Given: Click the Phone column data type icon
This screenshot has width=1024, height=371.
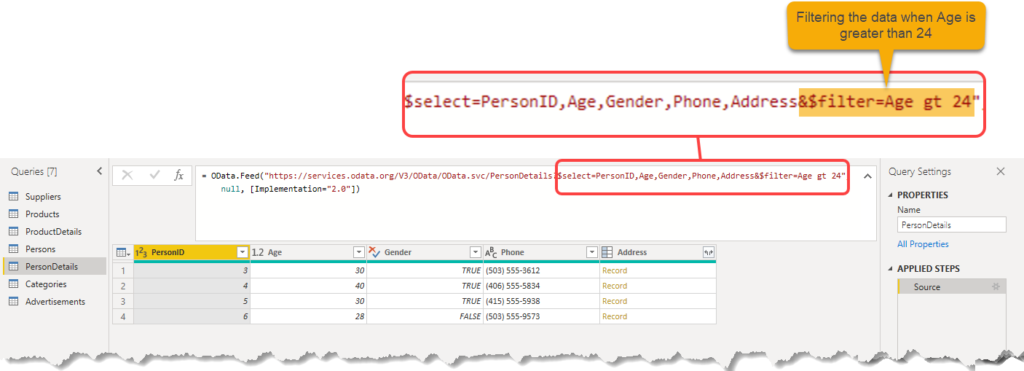Looking at the screenshot, I should 491,252.
